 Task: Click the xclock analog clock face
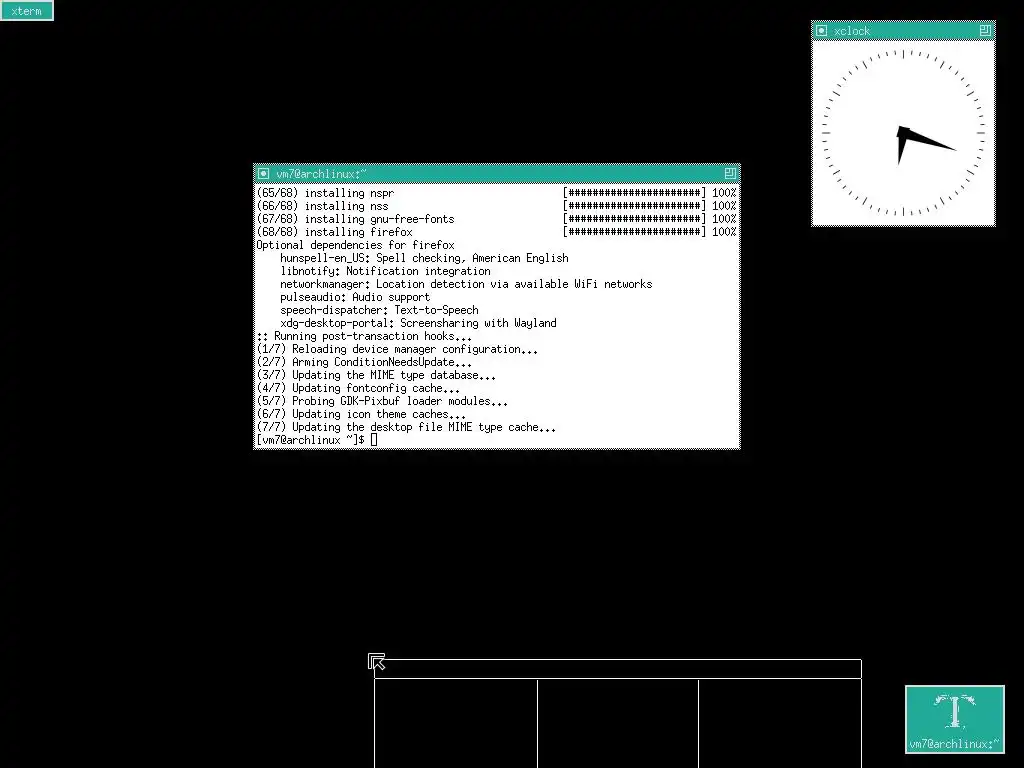click(903, 133)
